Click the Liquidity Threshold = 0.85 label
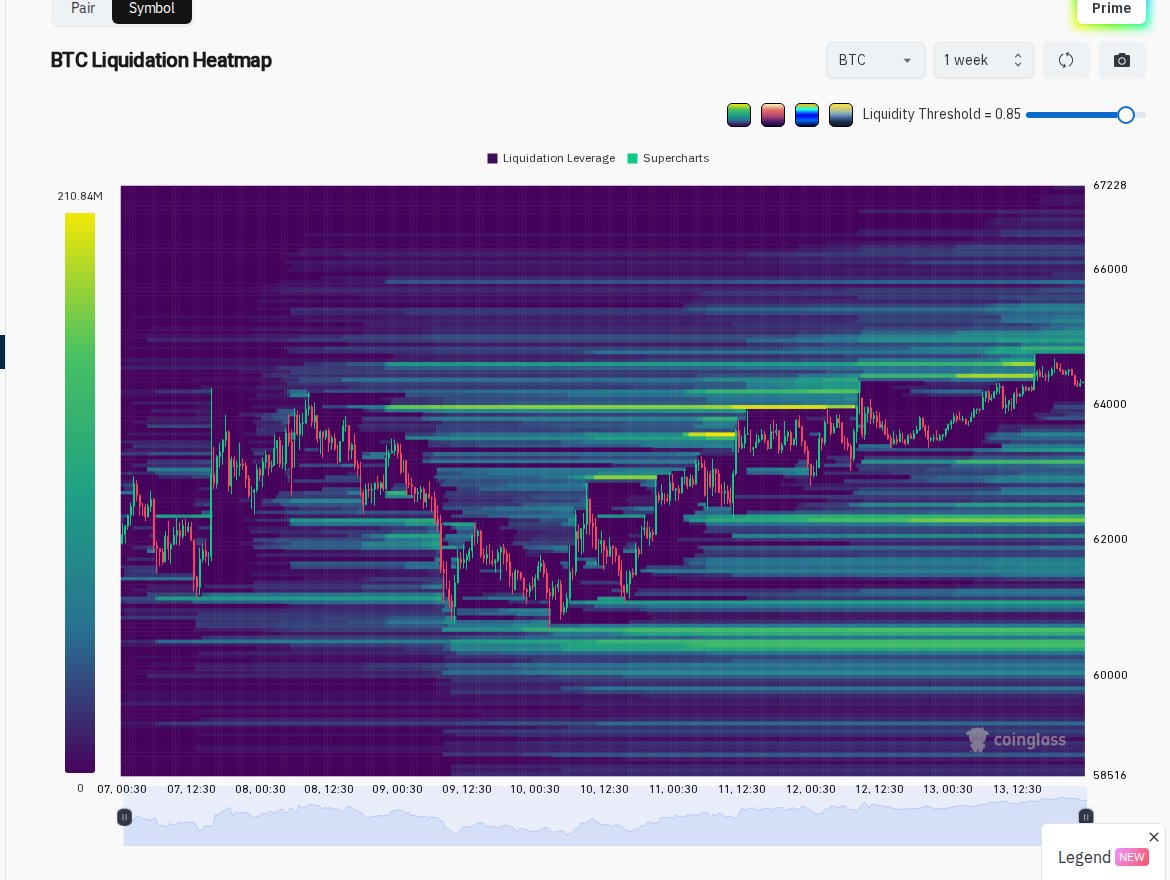Viewport: 1170px width, 880px height. [x=941, y=114]
